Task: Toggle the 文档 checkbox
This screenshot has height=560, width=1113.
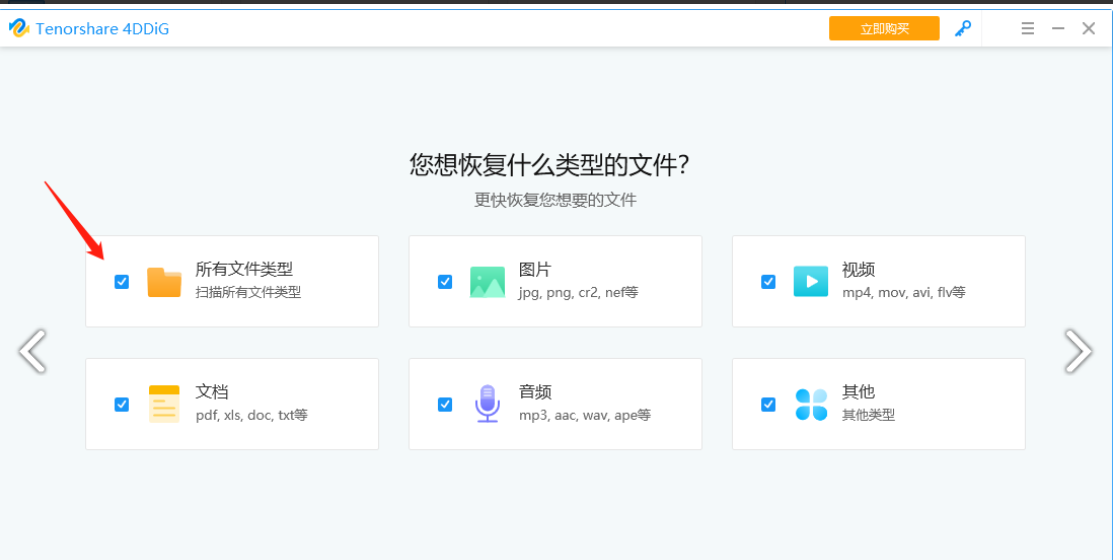Action: pos(122,405)
